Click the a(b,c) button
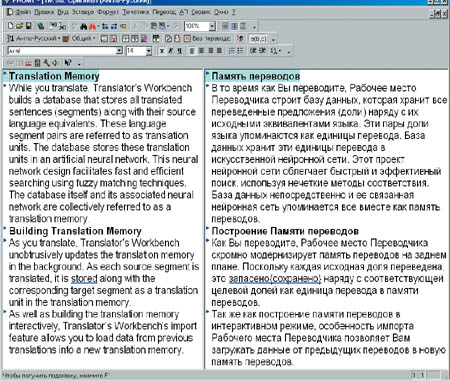 pos(258,39)
